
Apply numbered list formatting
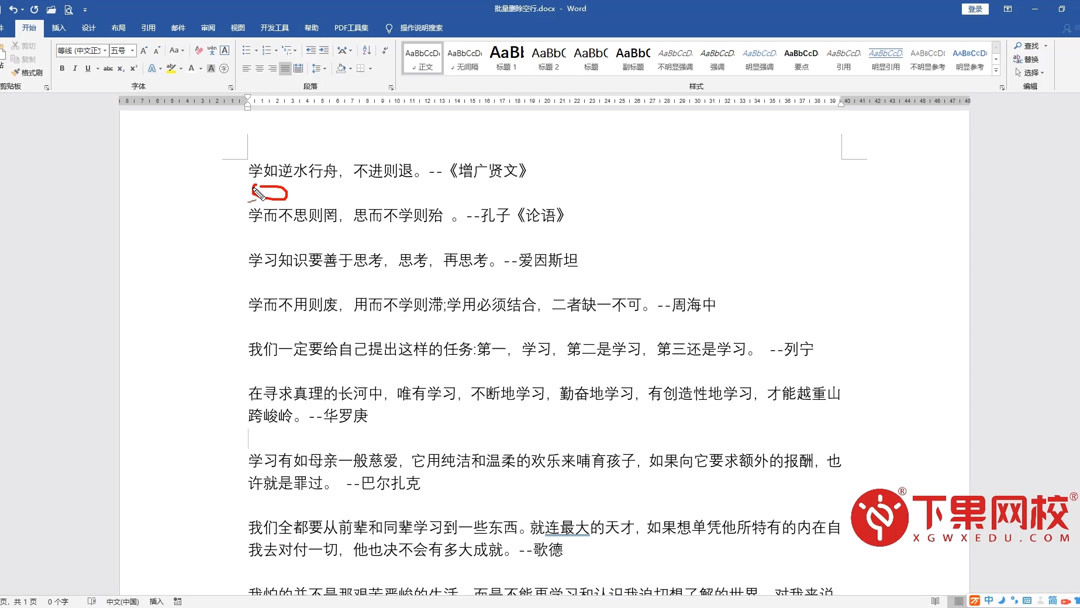[x=267, y=49]
